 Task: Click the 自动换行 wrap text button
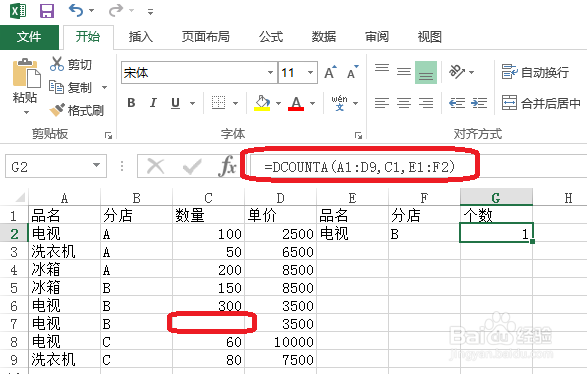535,72
